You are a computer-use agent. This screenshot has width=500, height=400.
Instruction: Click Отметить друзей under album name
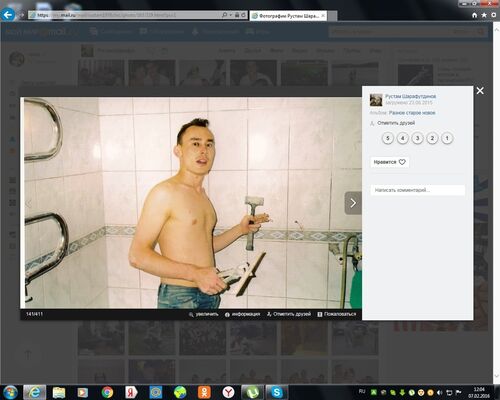click(396, 123)
